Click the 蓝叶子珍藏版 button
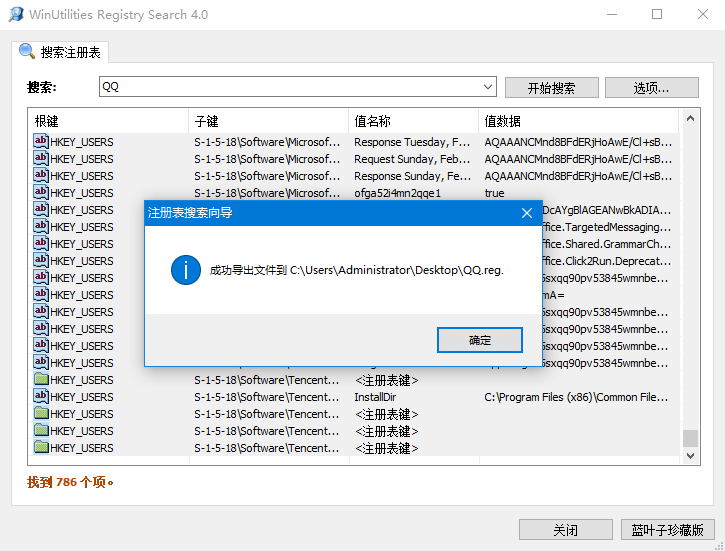The width and height of the screenshot is (725, 551). (668, 530)
